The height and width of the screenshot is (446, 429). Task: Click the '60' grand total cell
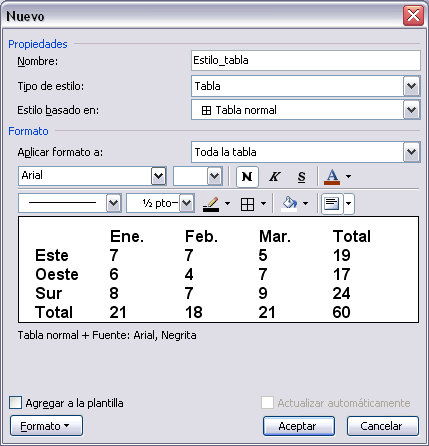pos(341,312)
